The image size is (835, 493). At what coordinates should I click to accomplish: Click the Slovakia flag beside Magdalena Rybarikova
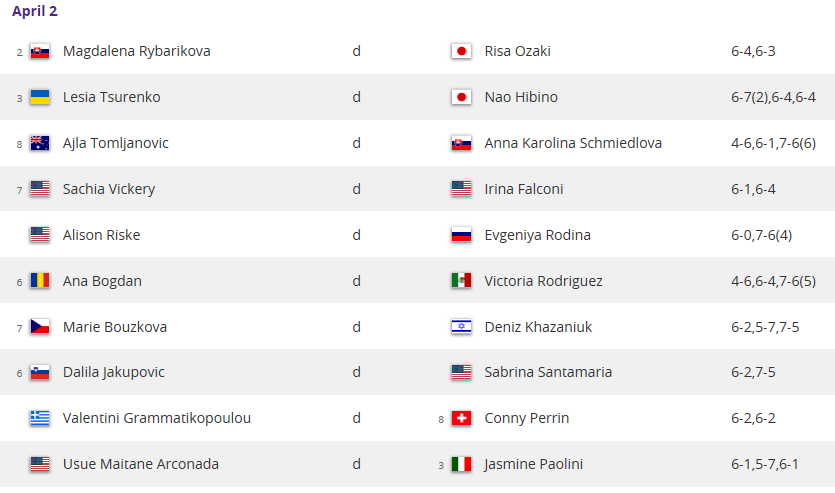click(x=40, y=52)
